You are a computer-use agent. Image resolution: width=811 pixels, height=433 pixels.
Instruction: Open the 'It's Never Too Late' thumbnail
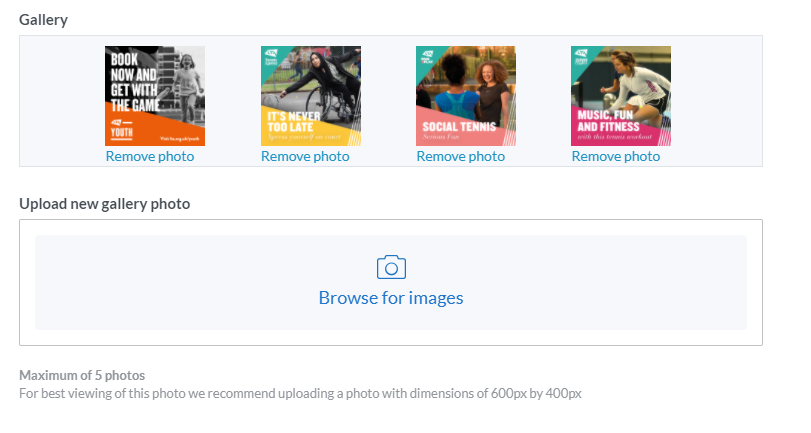pyautogui.click(x=310, y=96)
